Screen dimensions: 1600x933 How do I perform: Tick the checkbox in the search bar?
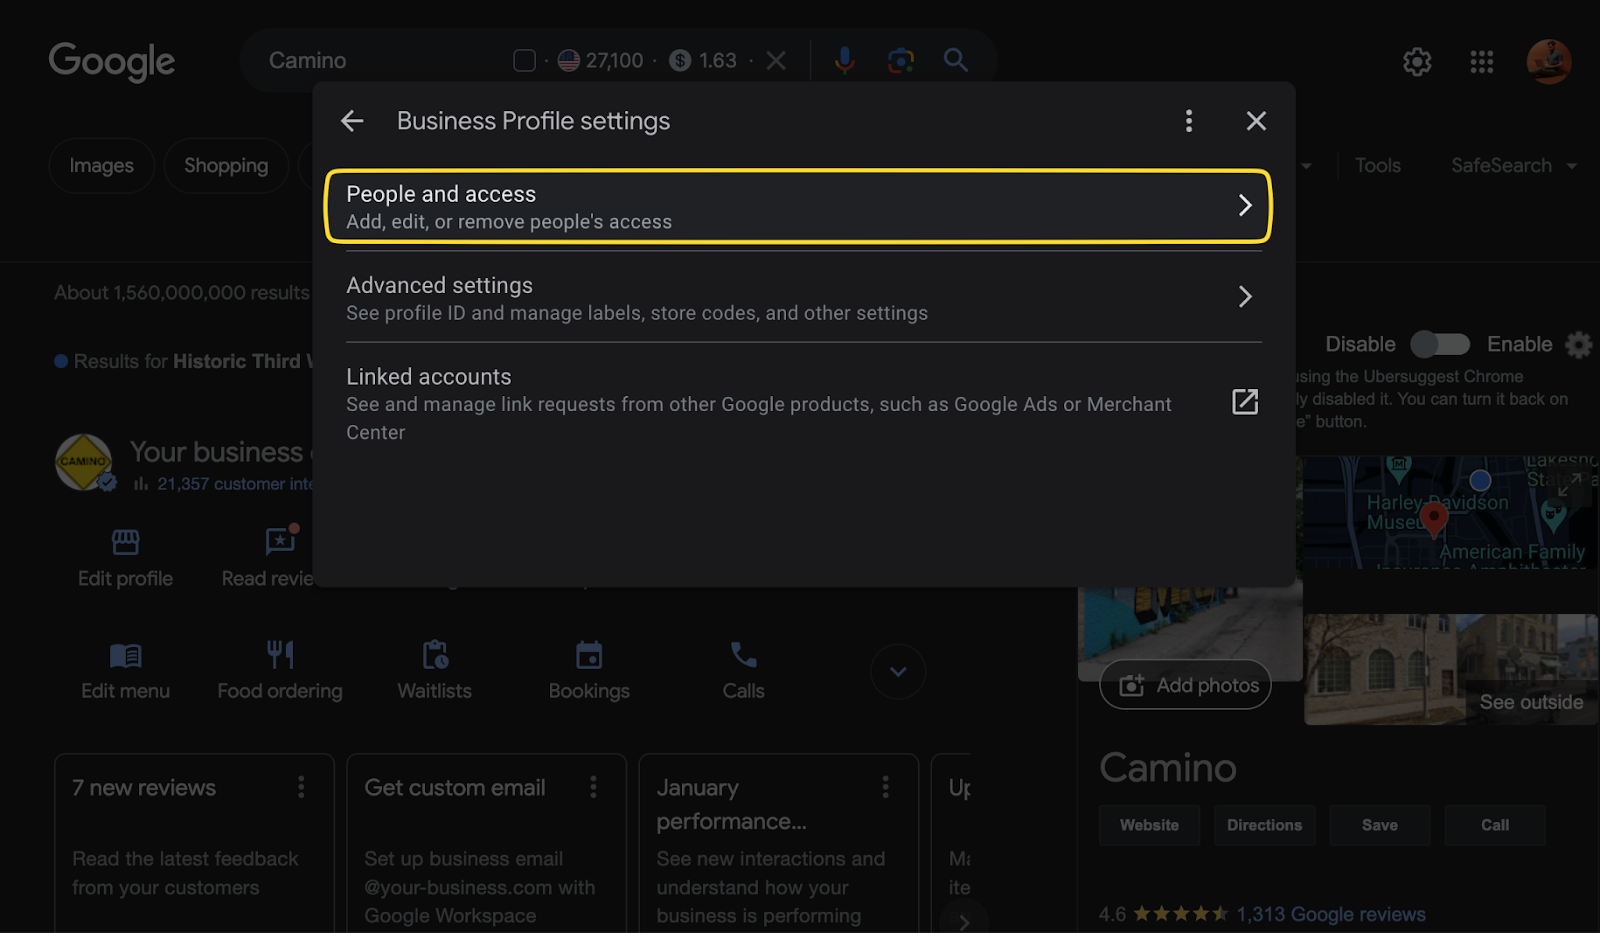click(x=524, y=61)
